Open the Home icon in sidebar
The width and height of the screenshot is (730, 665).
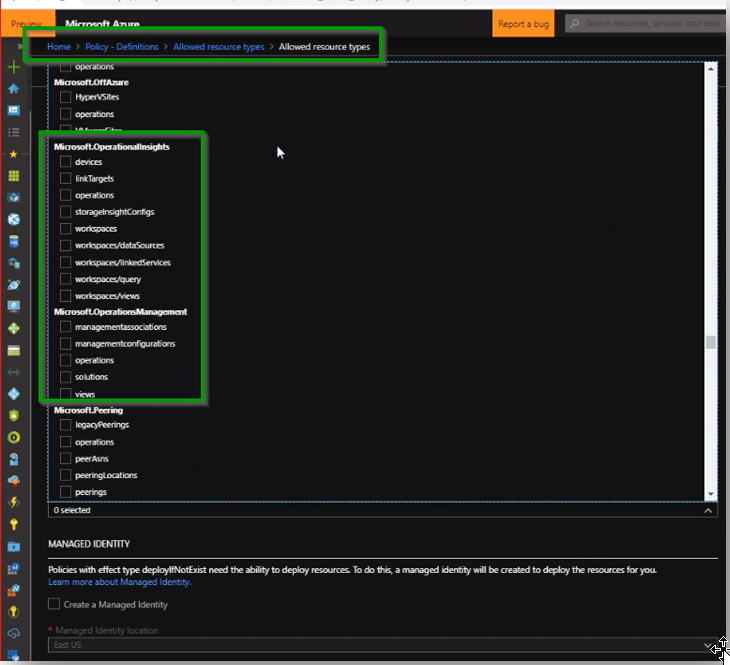tap(14, 88)
